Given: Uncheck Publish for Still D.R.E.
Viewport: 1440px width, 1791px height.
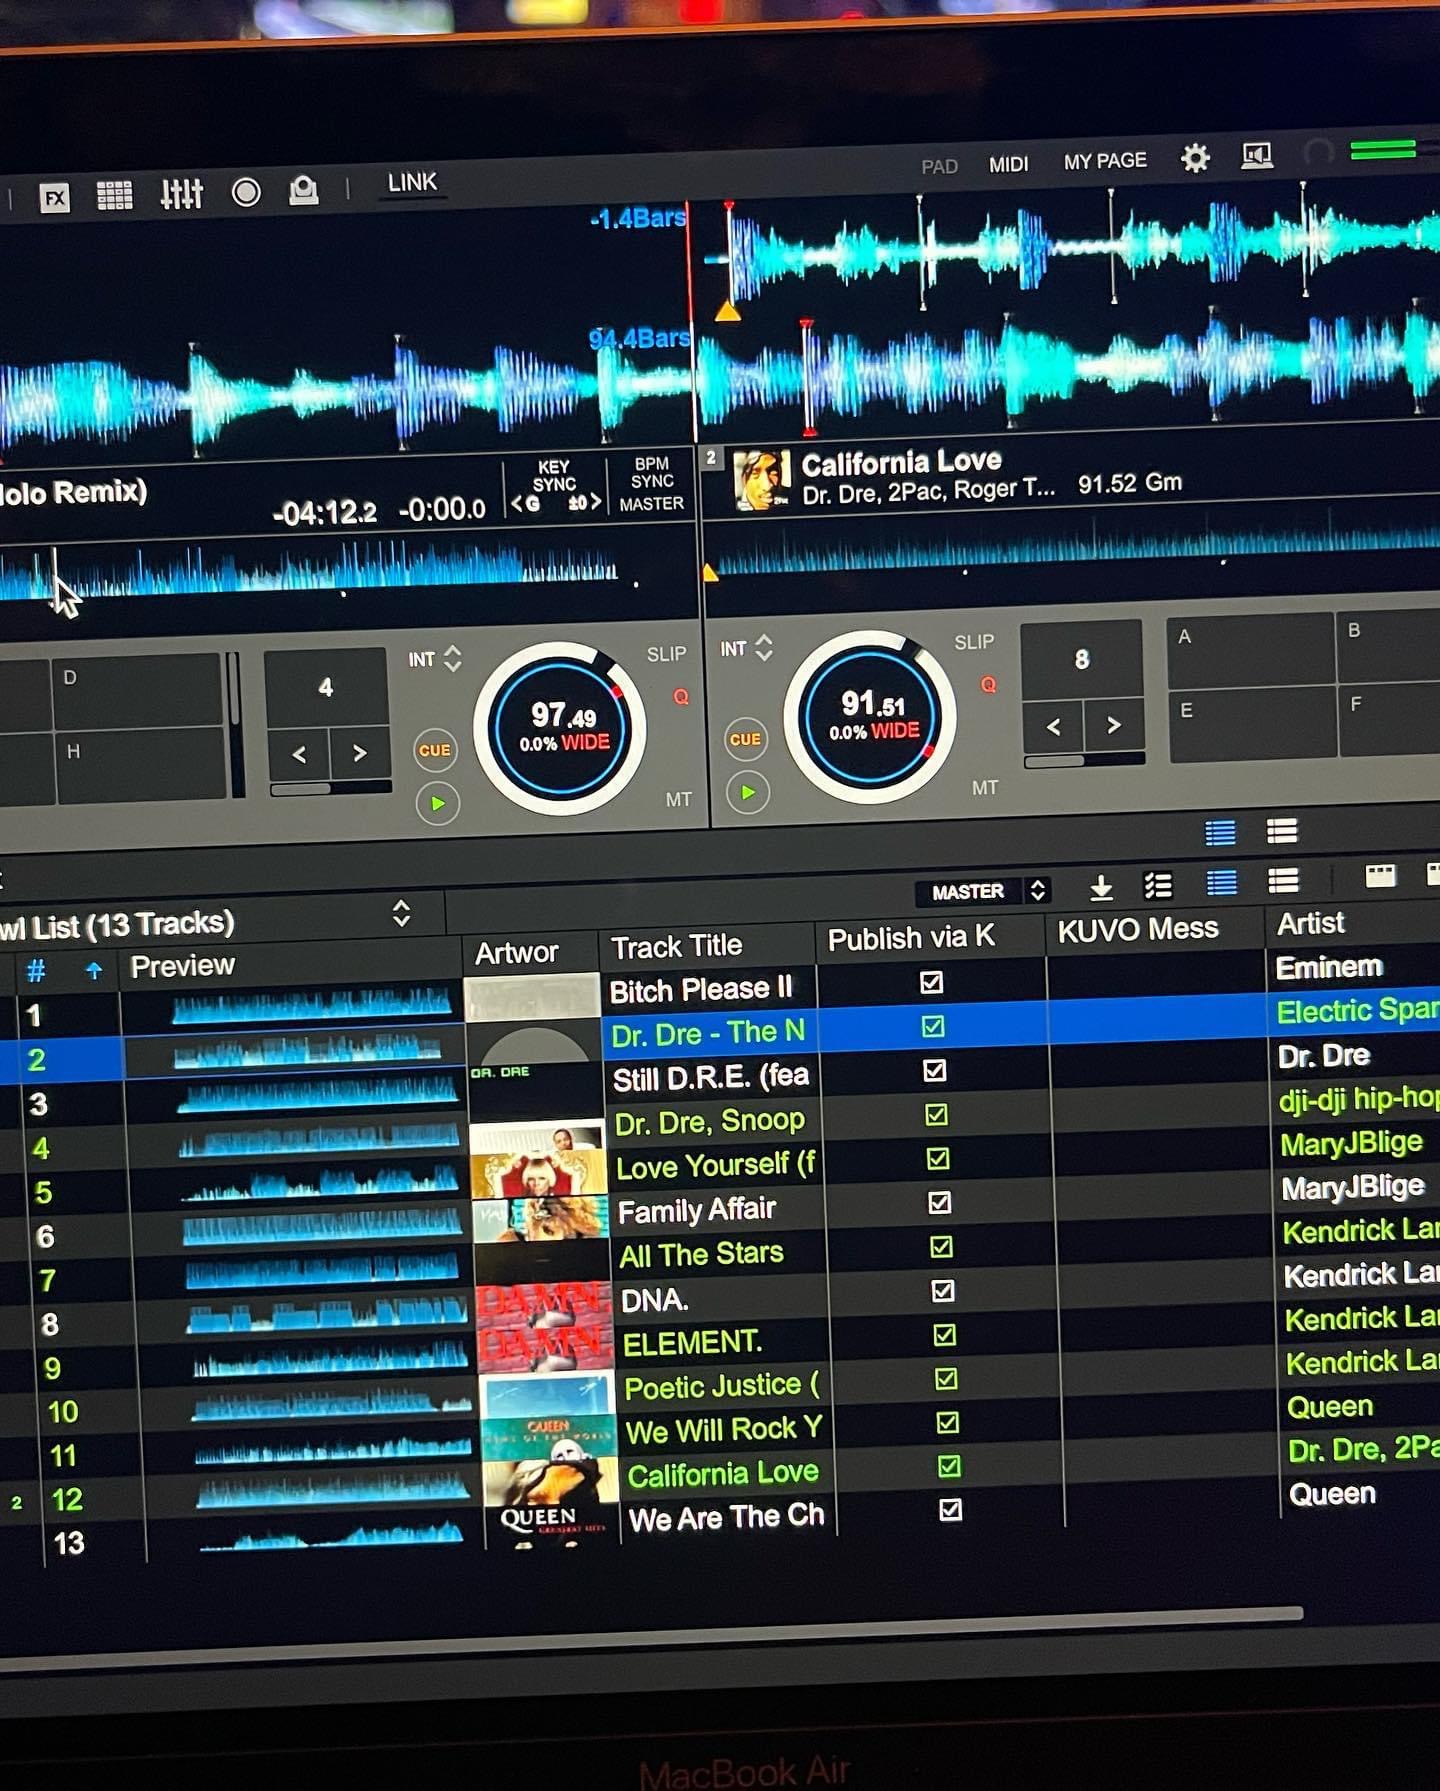Looking at the screenshot, I should tap(934, 1070).
